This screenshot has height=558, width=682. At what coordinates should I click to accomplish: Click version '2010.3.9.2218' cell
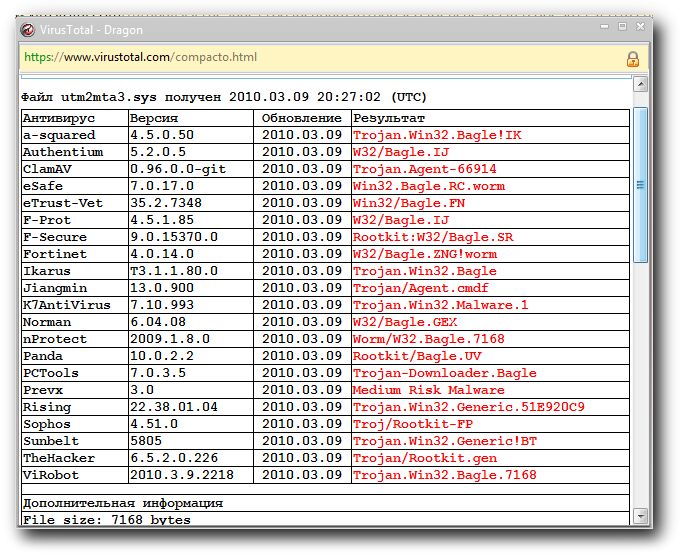click(x=191, y=475)
